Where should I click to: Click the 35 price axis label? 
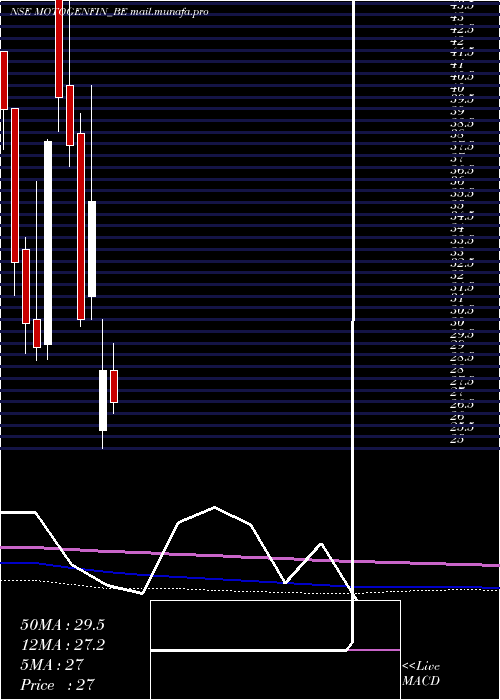[458, 206]
